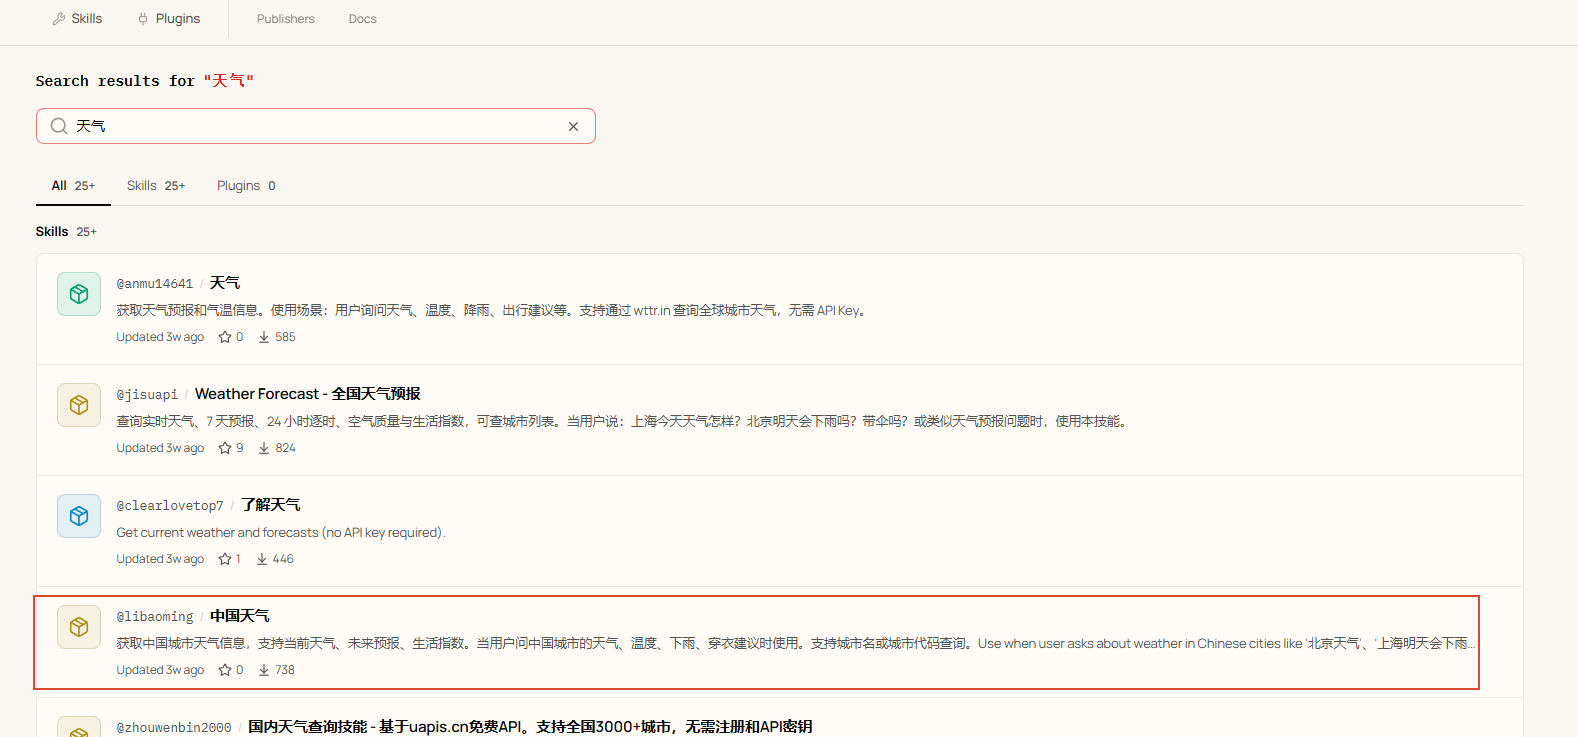Screen dimensions: 1578x737
Task: Click download icon showing 446
Action: pos(262,559)
